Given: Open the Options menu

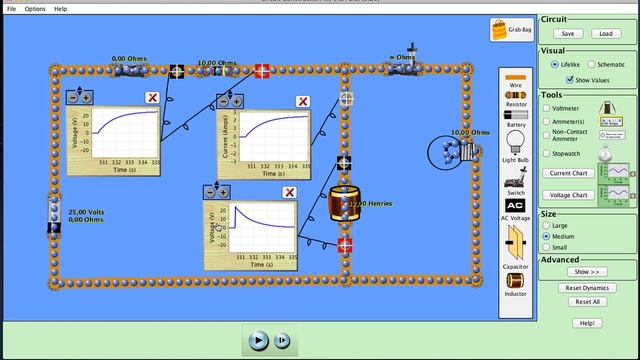Looking at the screenshot, I should [35, 9].
